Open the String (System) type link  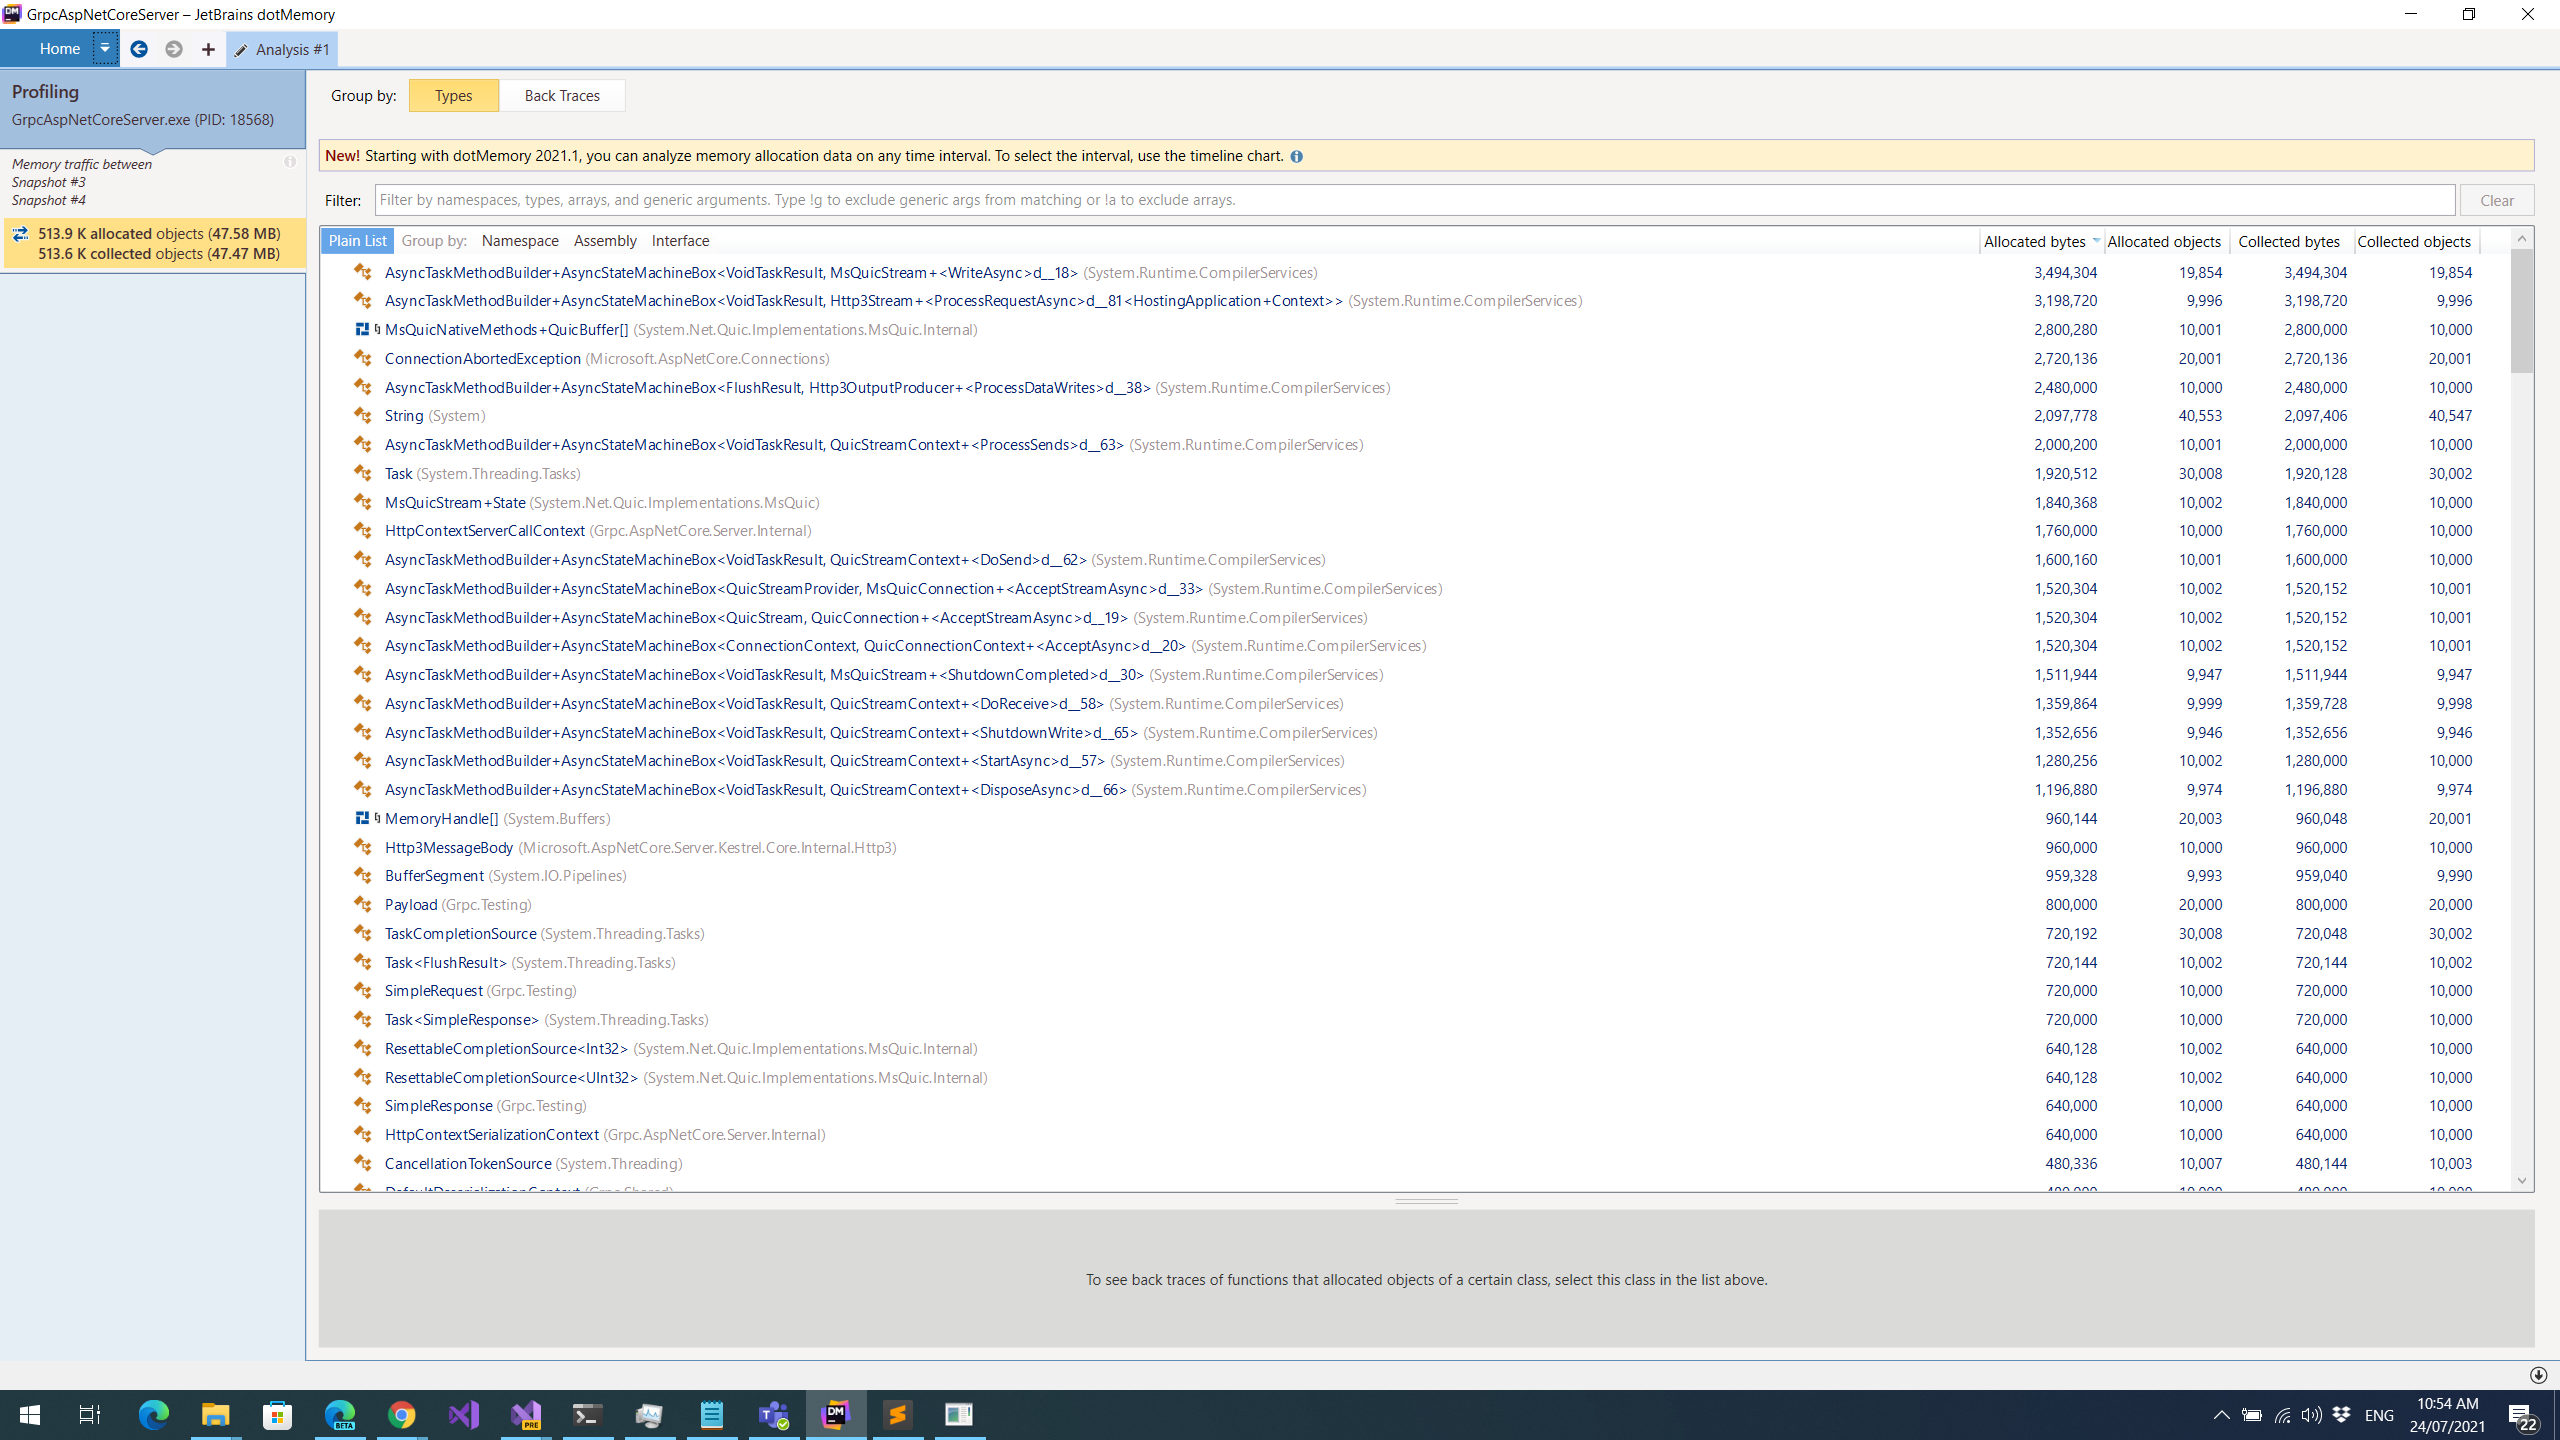[x=404, y=416]
